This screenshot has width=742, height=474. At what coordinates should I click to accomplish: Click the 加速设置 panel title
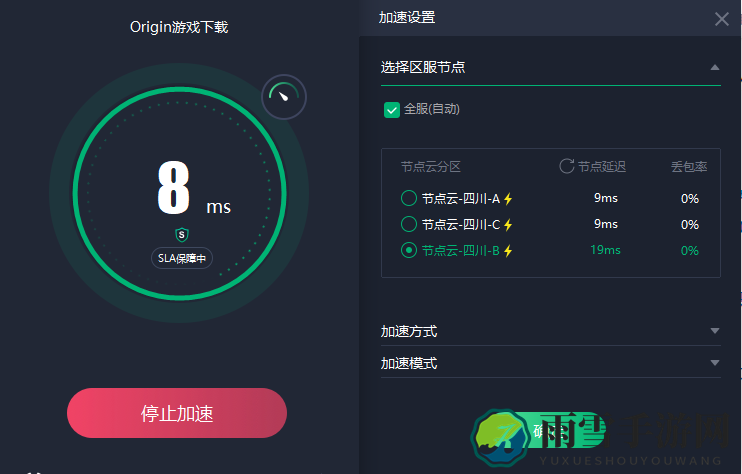click(406, 18)
